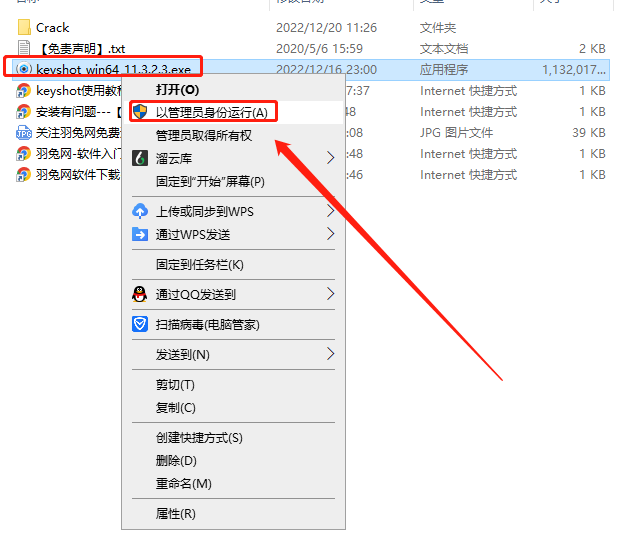Image resolution: width=633 pixels, height=560 pixels.
Task: Click the WPS send arrow icon
Action: point(140,234)
